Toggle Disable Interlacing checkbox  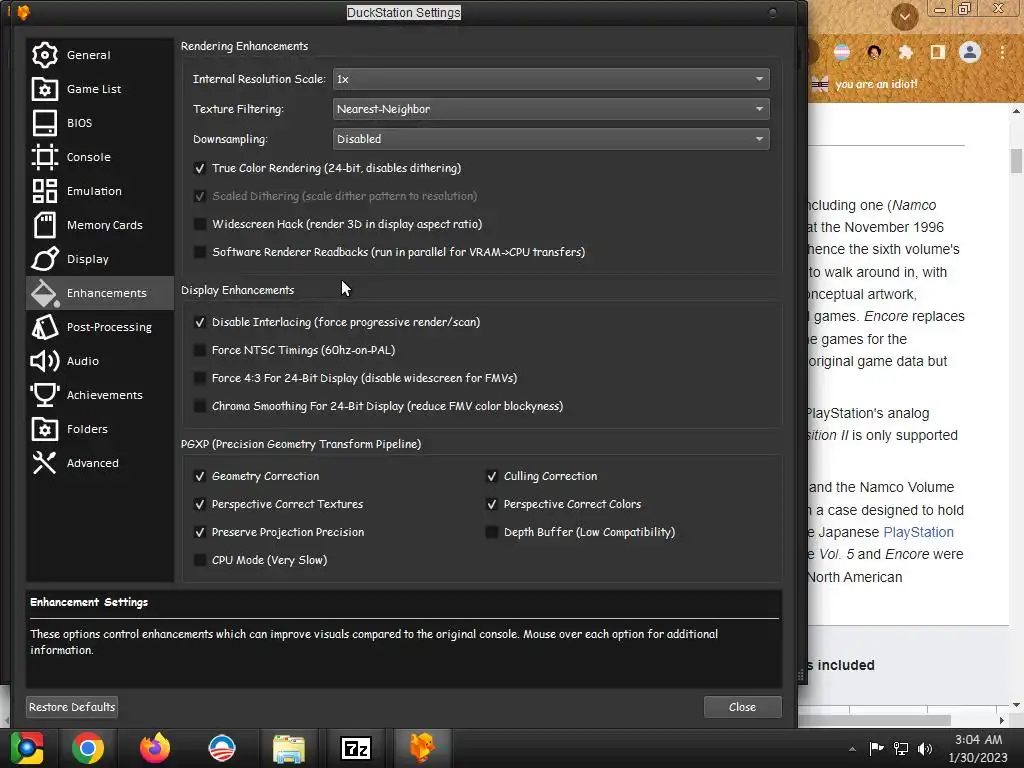[200, 322]
